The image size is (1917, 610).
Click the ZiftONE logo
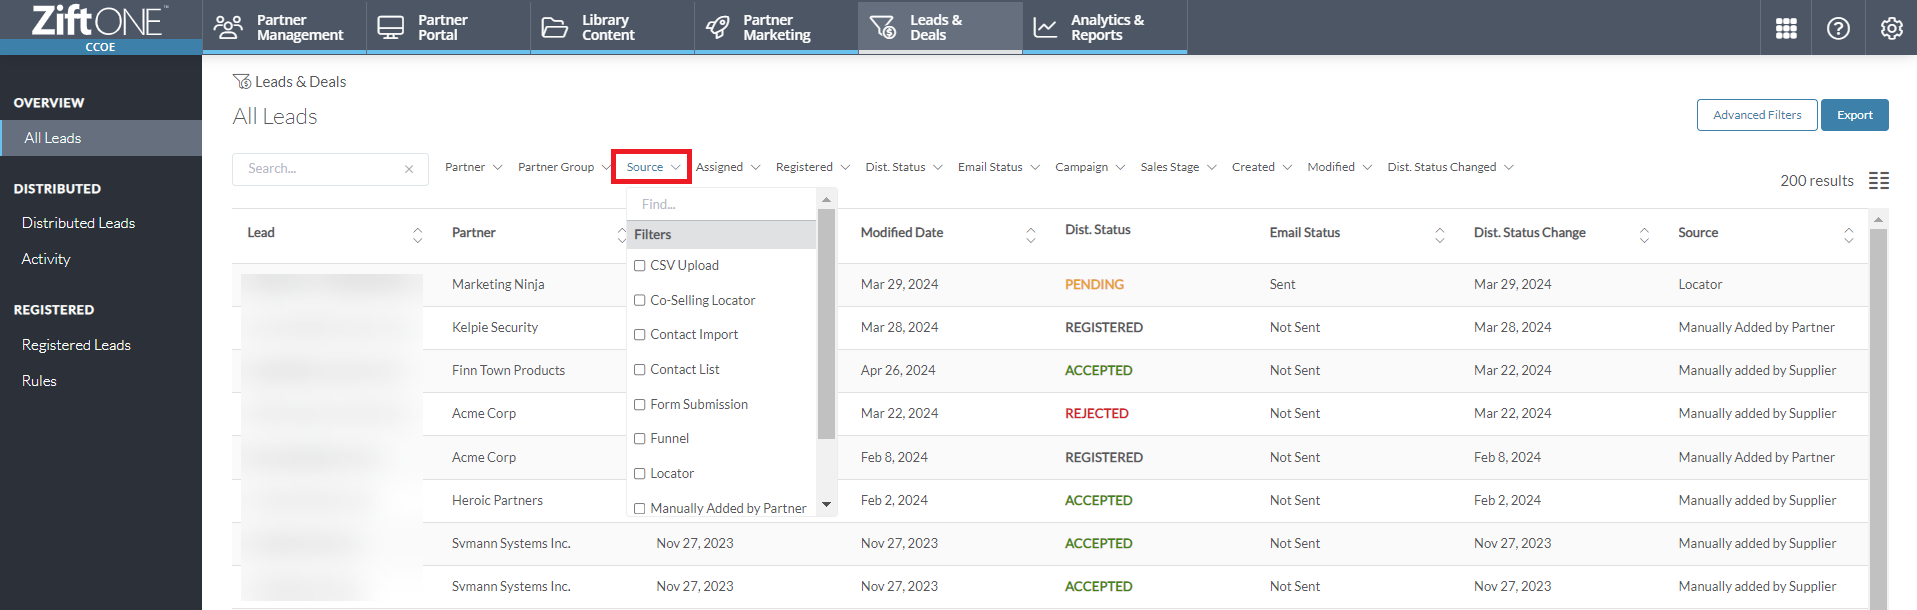[x=100, y=20]
